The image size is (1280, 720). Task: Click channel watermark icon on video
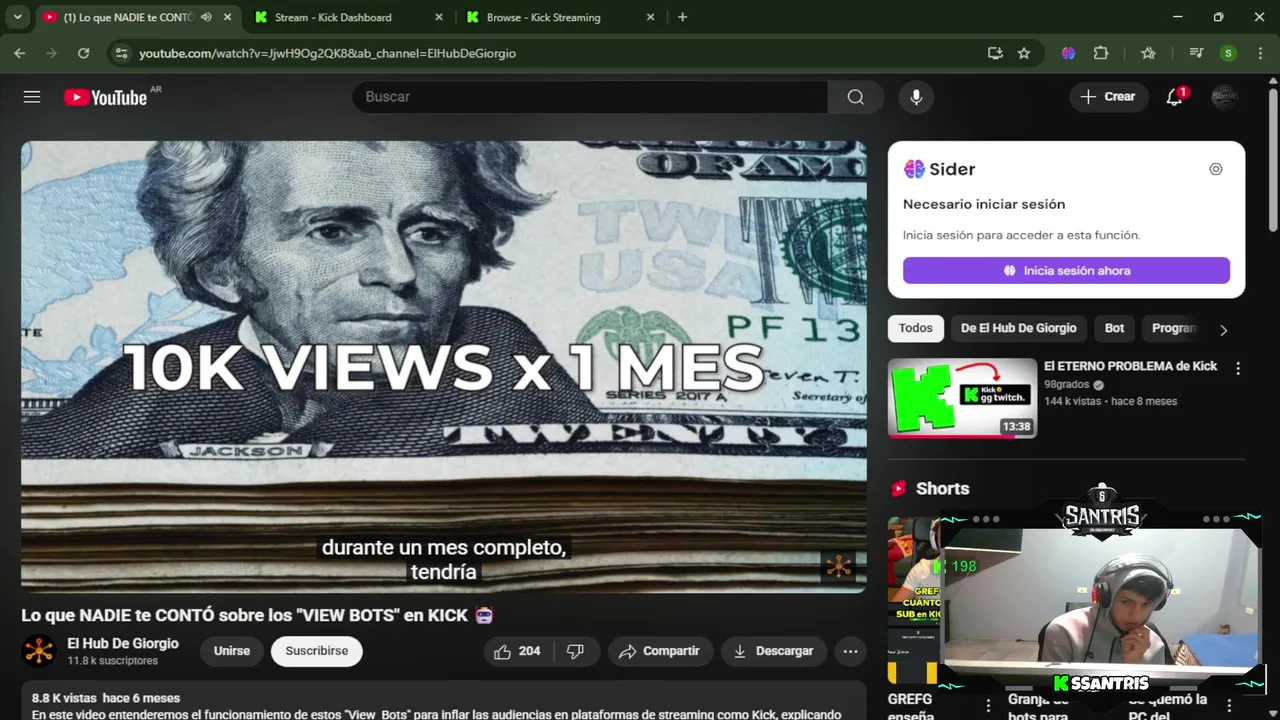point(838,567)
